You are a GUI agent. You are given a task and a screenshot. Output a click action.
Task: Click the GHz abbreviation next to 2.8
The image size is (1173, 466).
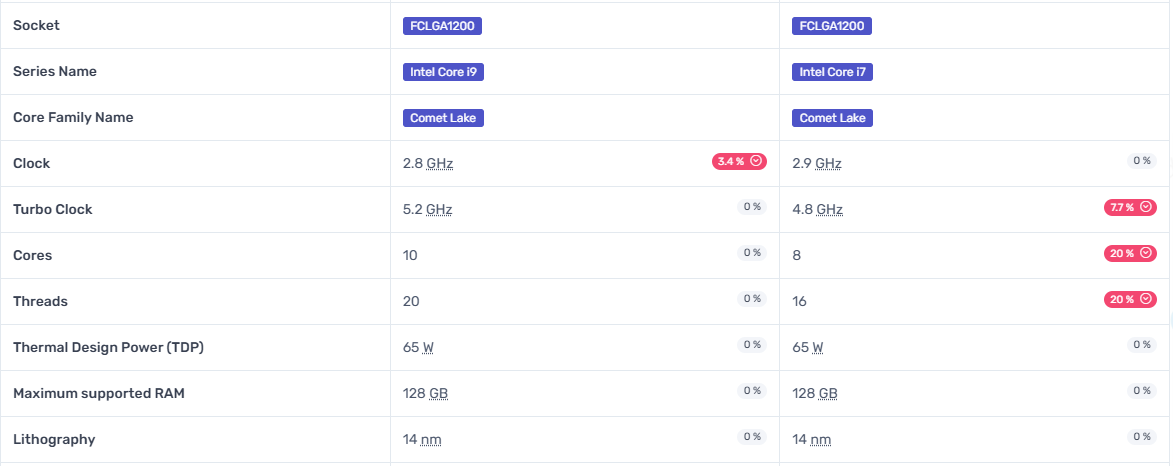[x=440, y=163]
